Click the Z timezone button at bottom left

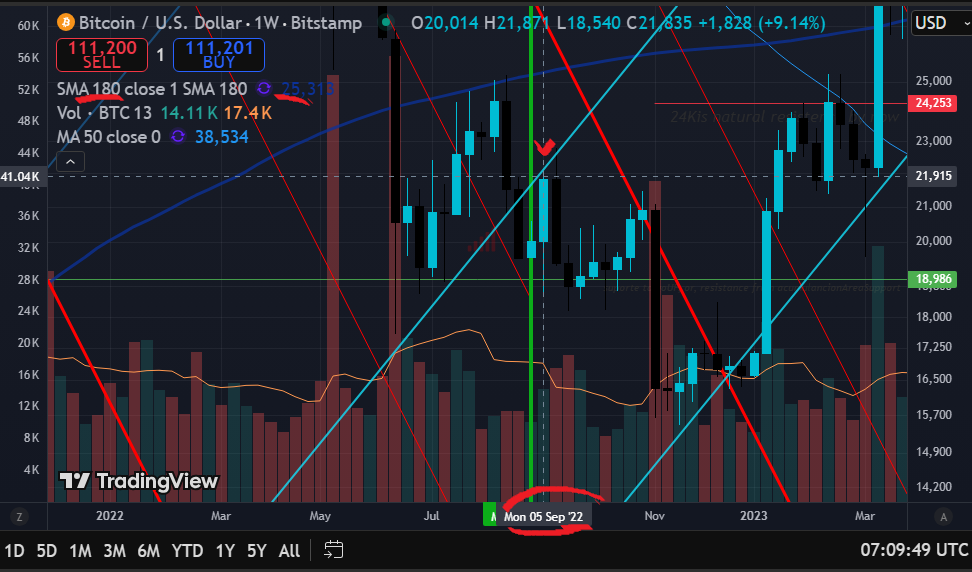pyautogui.click(x=19, y=516)
